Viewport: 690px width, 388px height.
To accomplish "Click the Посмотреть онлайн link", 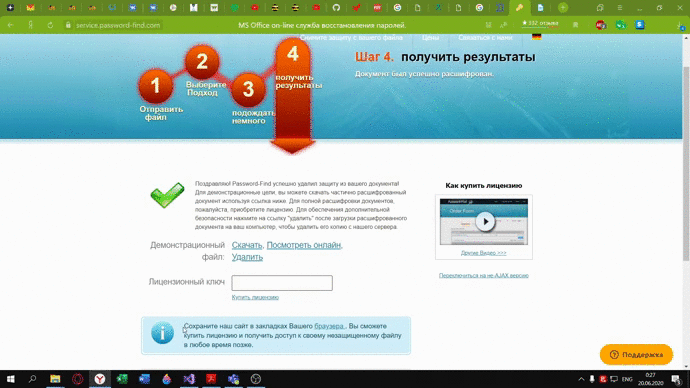I will tap(304, 245).
